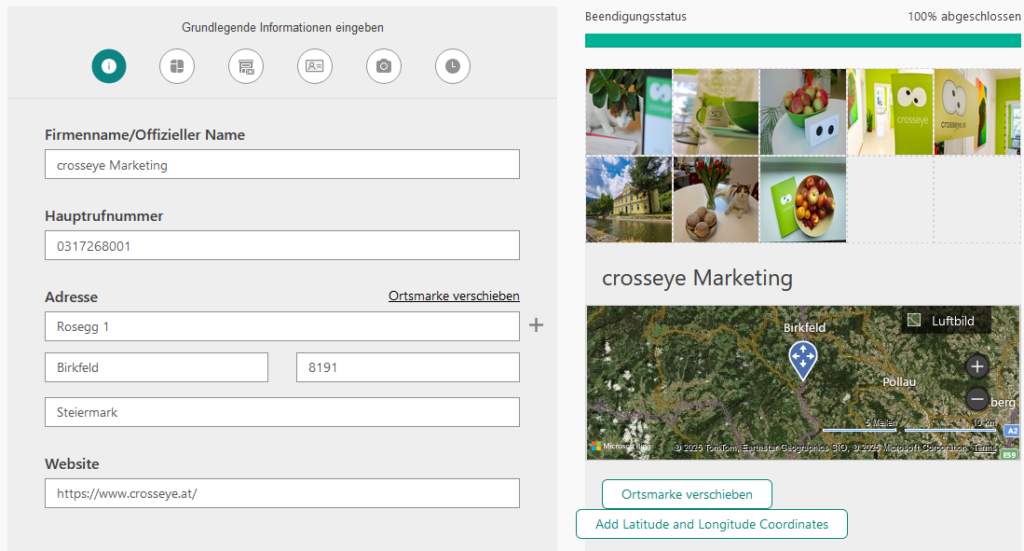Switch map to Luftbild aerial view
This screenshot has width=1024, height=551.
coord(946,321)
